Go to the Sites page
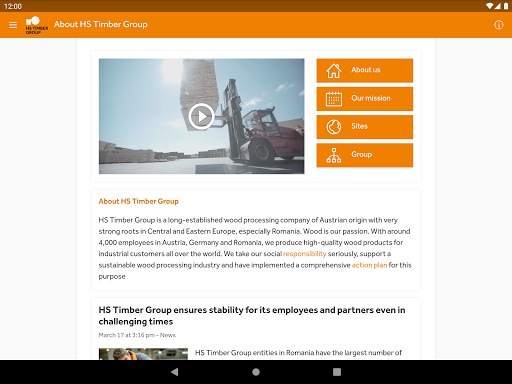Screen dimensions: 512x384 pyautogui.click(x=365, y=127)
